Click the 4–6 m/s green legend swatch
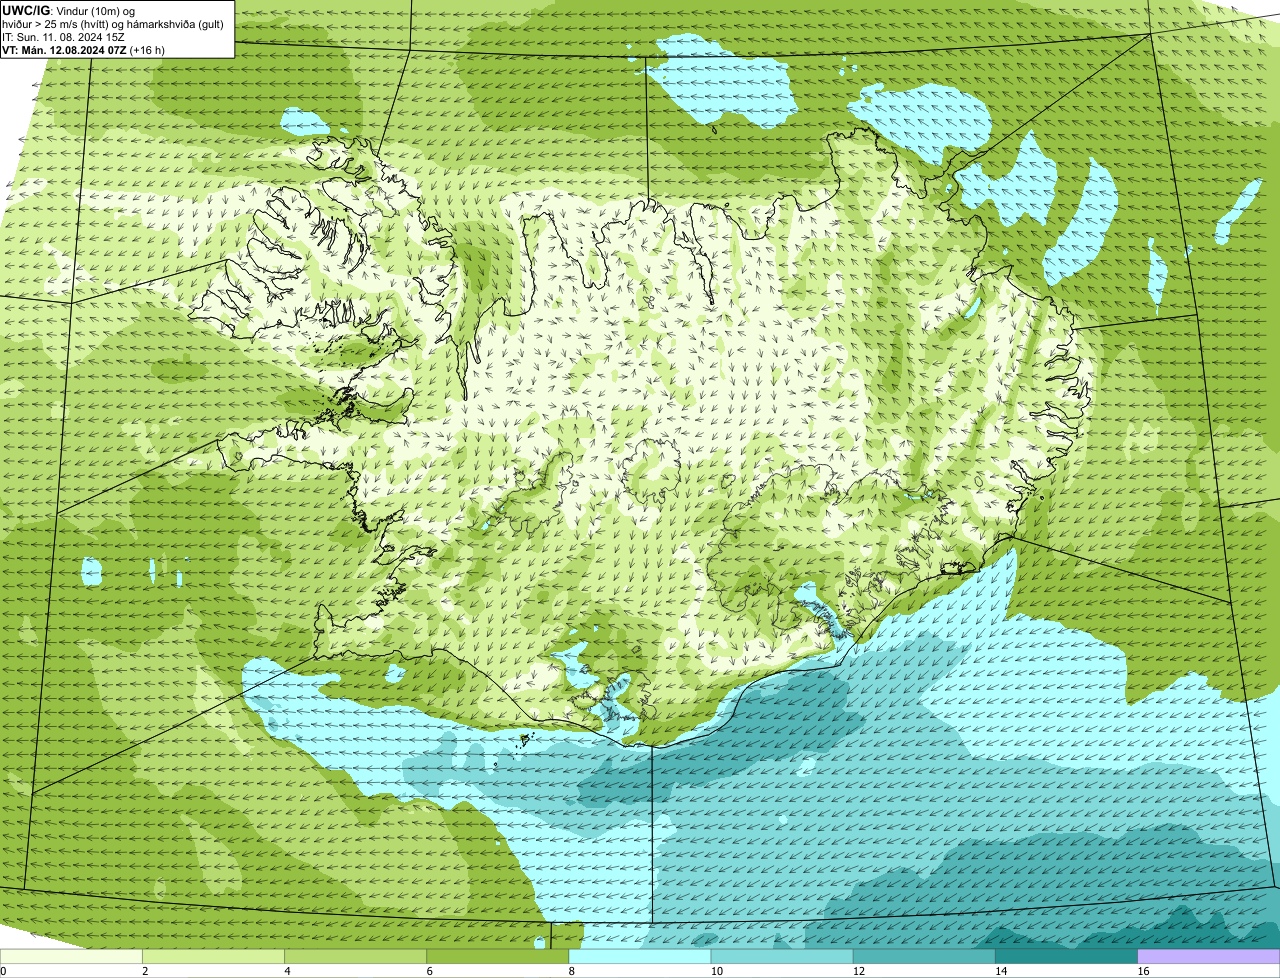 click(355, 957)
